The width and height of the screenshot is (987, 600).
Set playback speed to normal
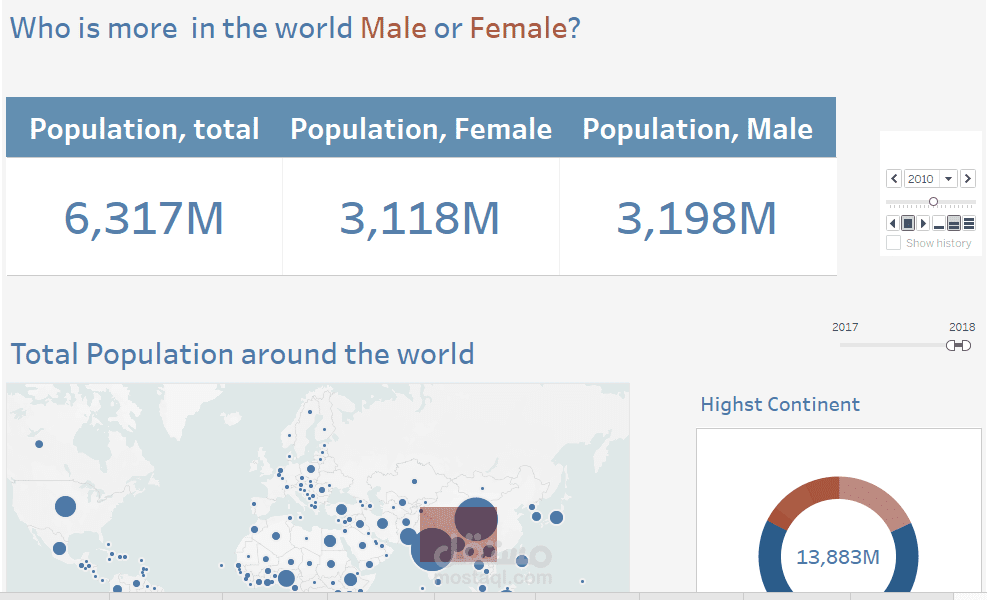[954, 223]
